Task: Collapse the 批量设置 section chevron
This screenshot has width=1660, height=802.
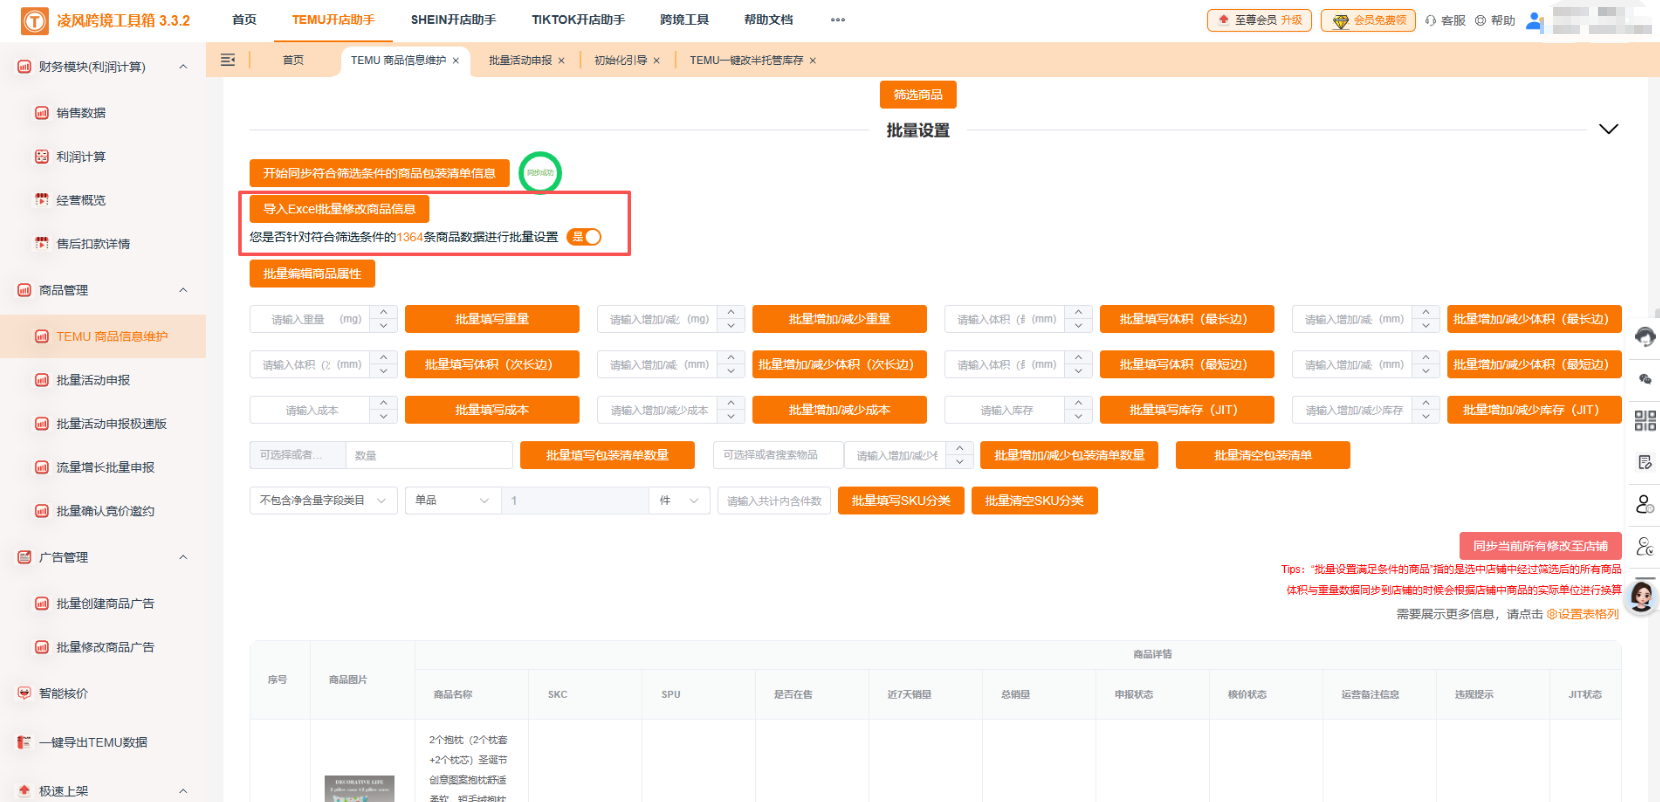Action: (x=1608, y=129)
